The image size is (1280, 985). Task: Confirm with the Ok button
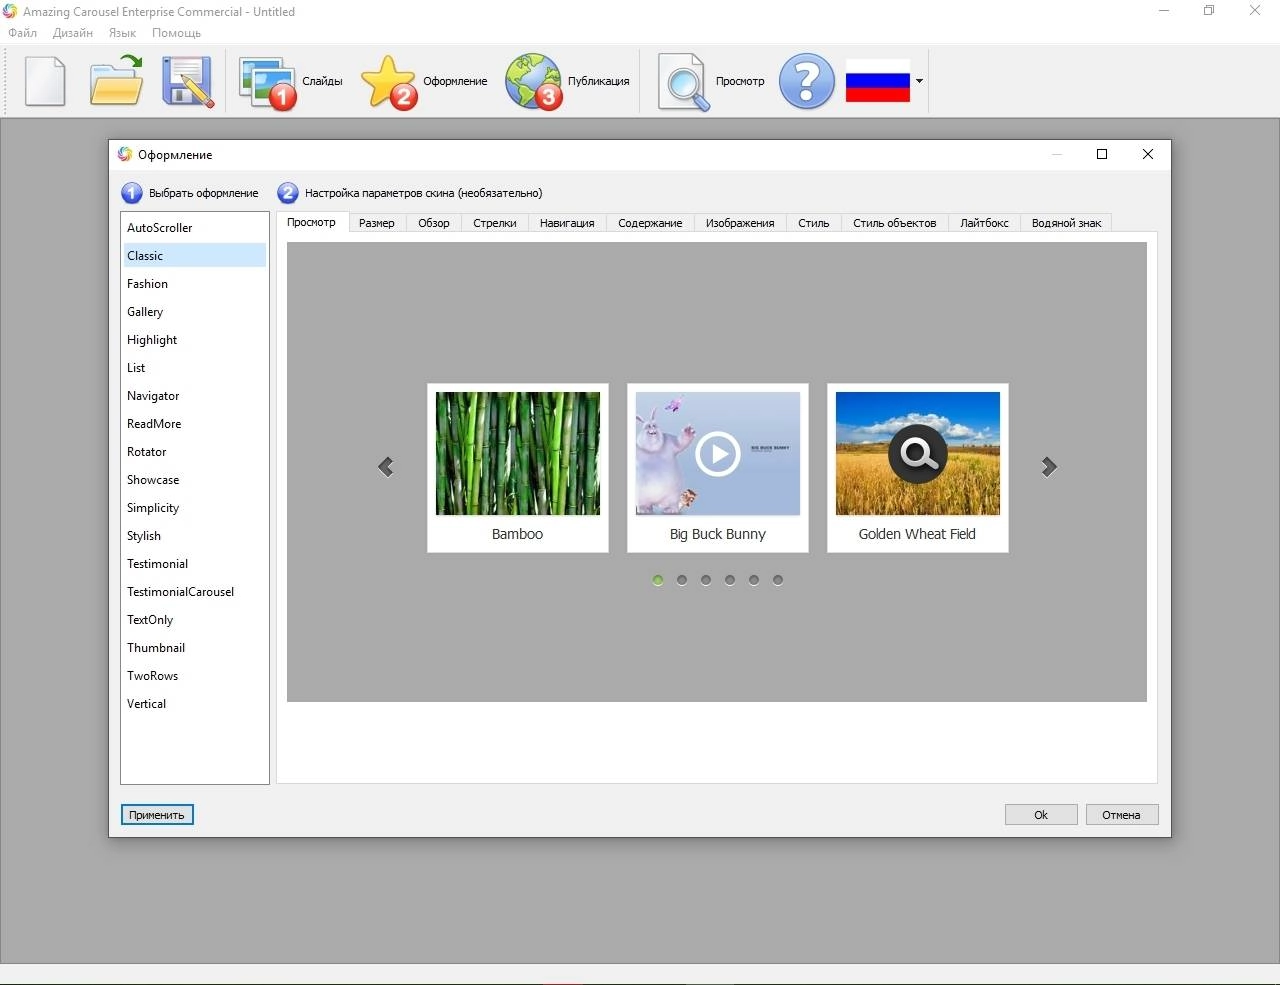coord(1041,815)
